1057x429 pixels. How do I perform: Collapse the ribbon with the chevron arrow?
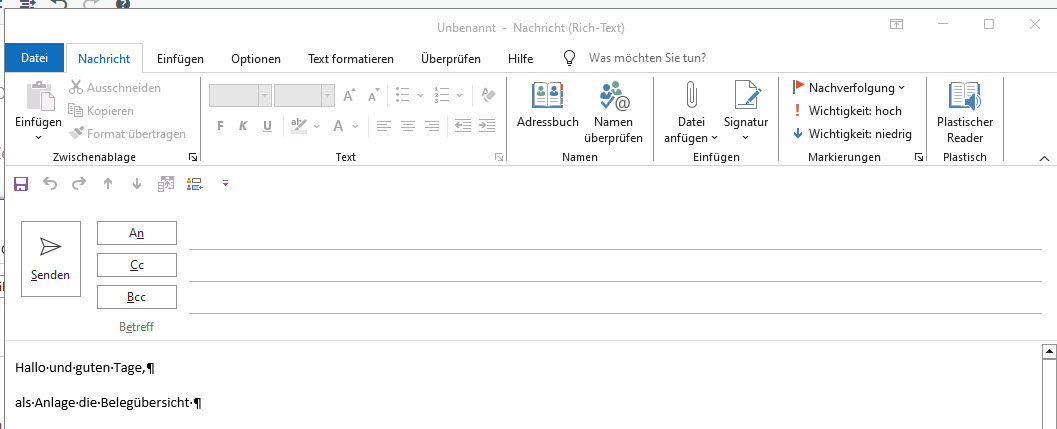pos(1045,159)
